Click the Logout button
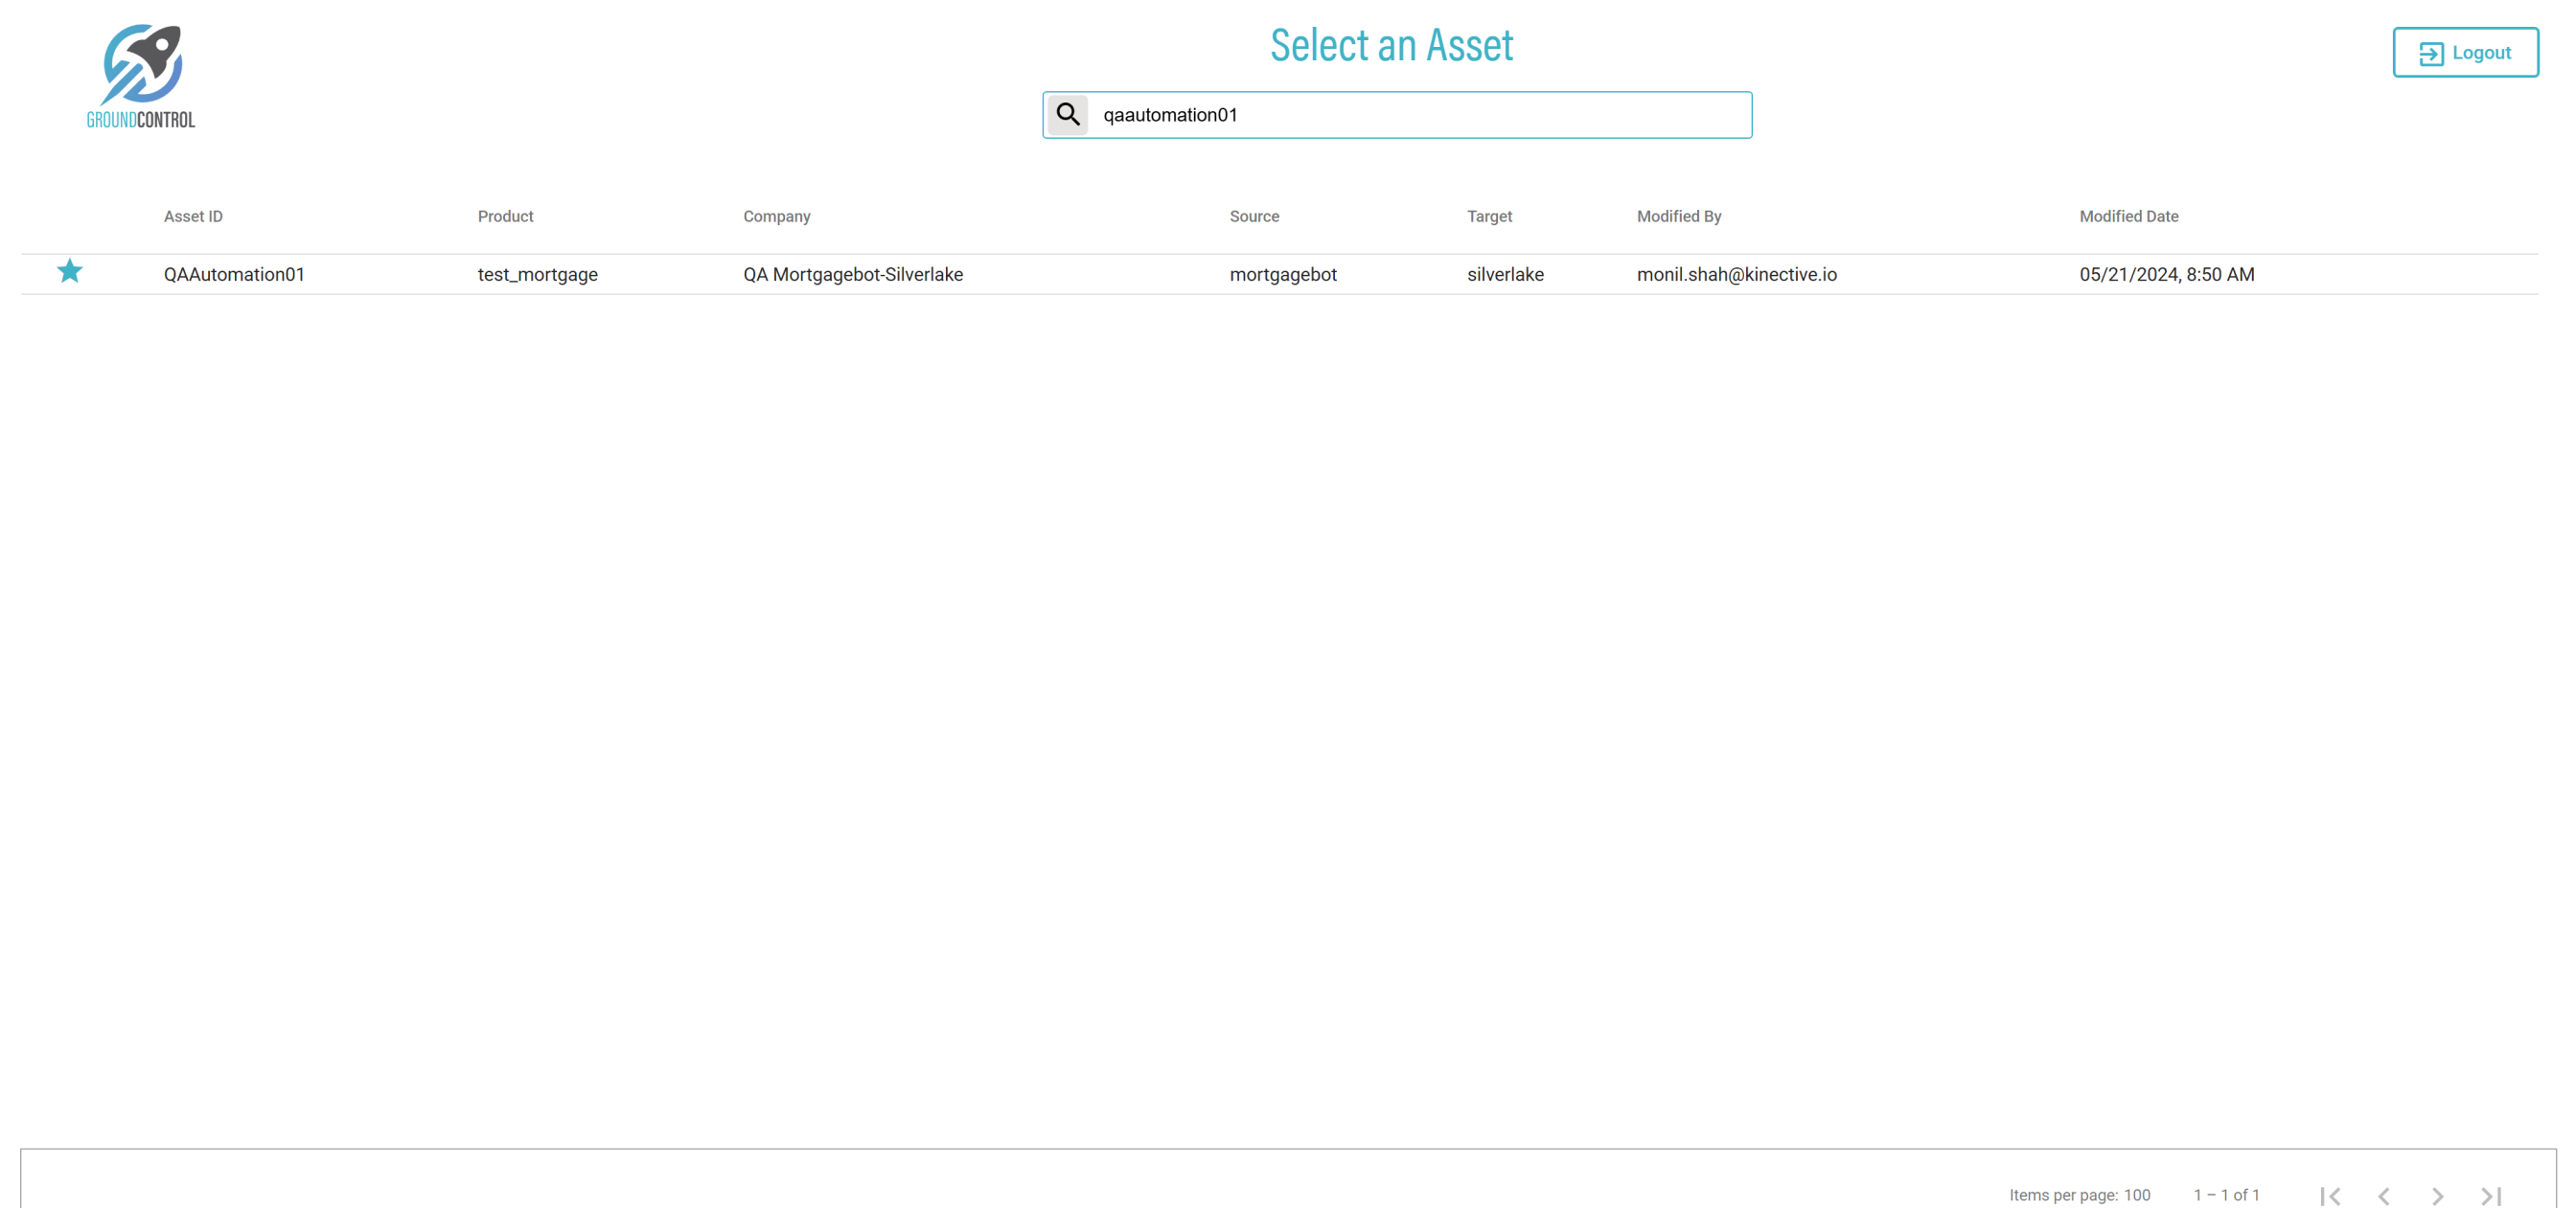2576x1208 pixels. click(x=2464, y=53)
